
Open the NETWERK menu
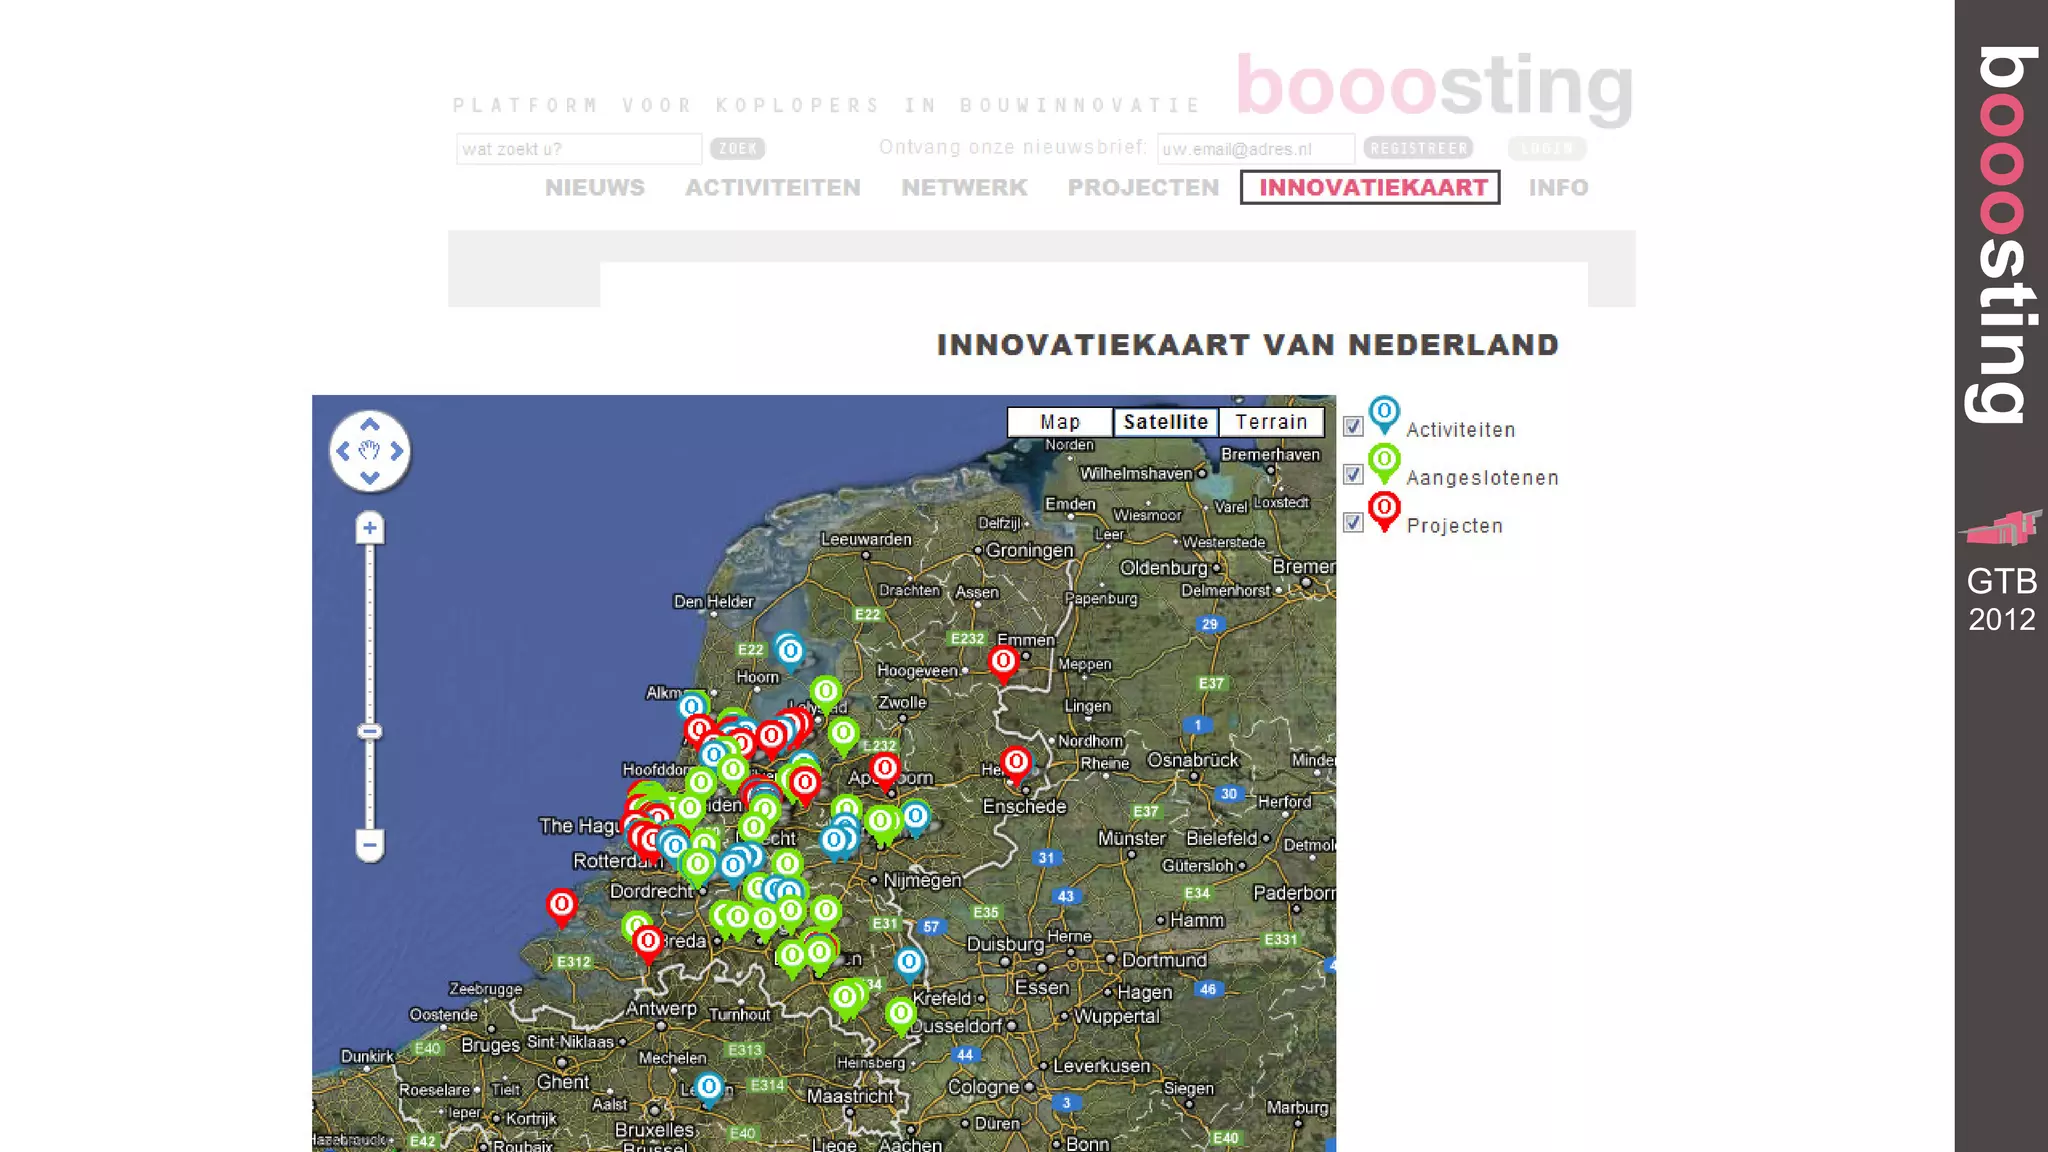(x=964, y=188)
